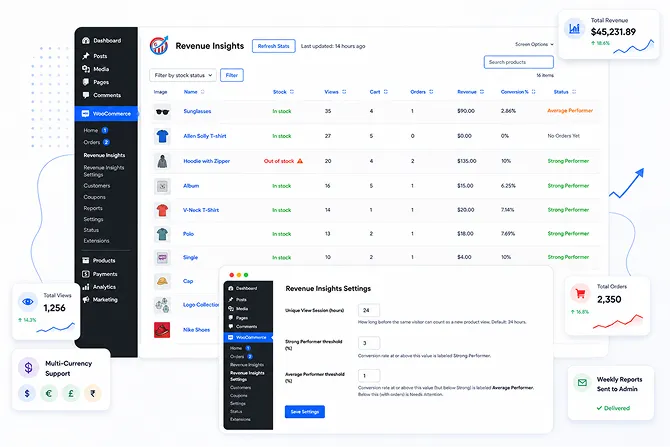
Task: Open the V-Neck T-Shirt product link
Action: (x=201, y=210)
